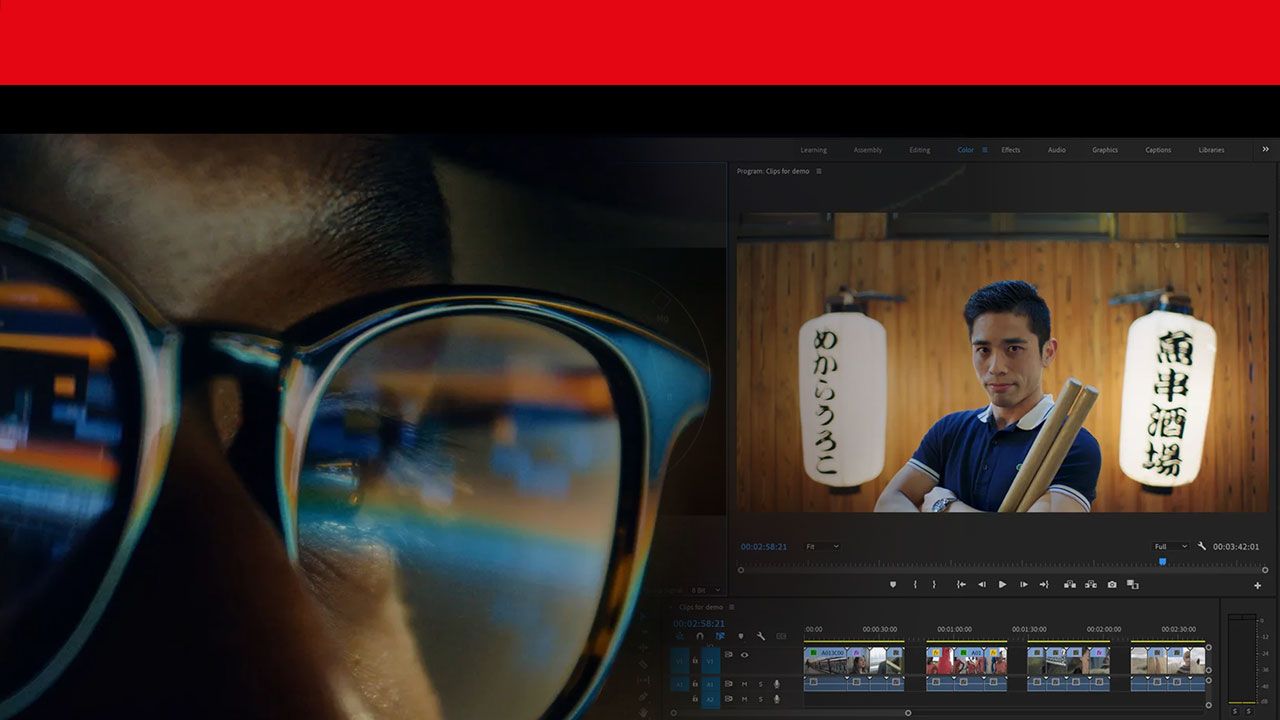
Task: Click the Export Frame camera icon
Action: pyautogui.click(x=1112, y=584)
